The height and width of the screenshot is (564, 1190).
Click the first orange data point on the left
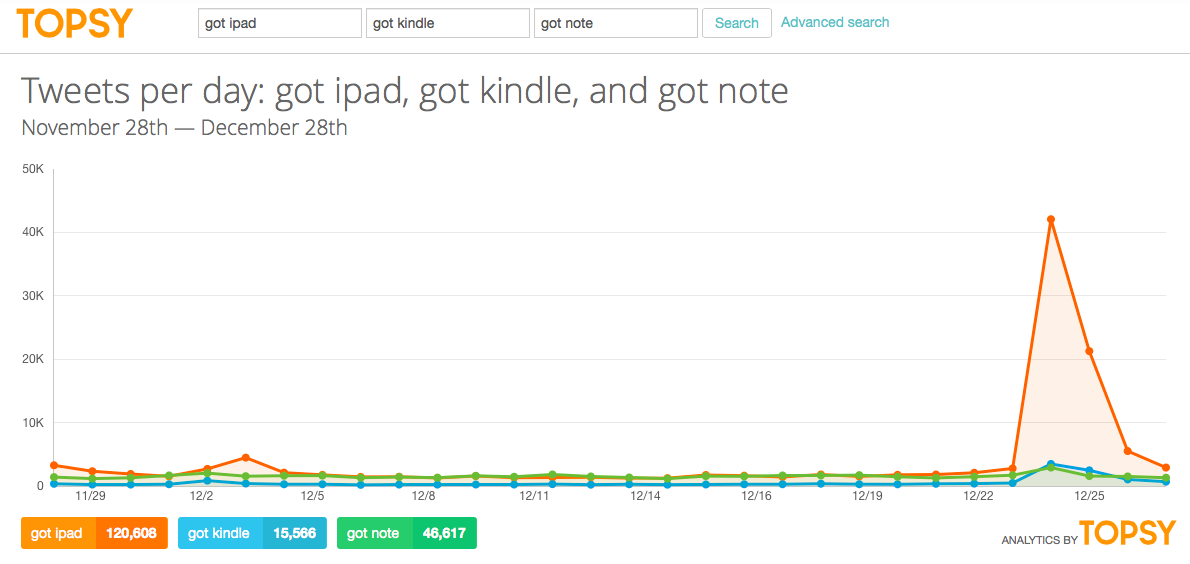54,465
